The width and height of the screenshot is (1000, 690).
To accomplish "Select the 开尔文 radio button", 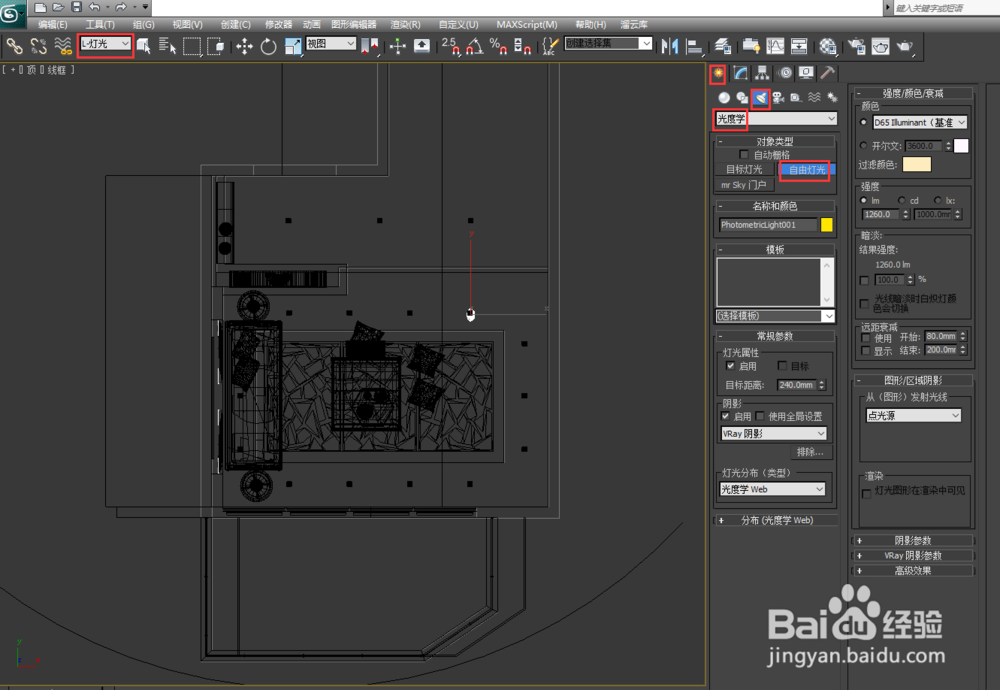I will point(864,145).
